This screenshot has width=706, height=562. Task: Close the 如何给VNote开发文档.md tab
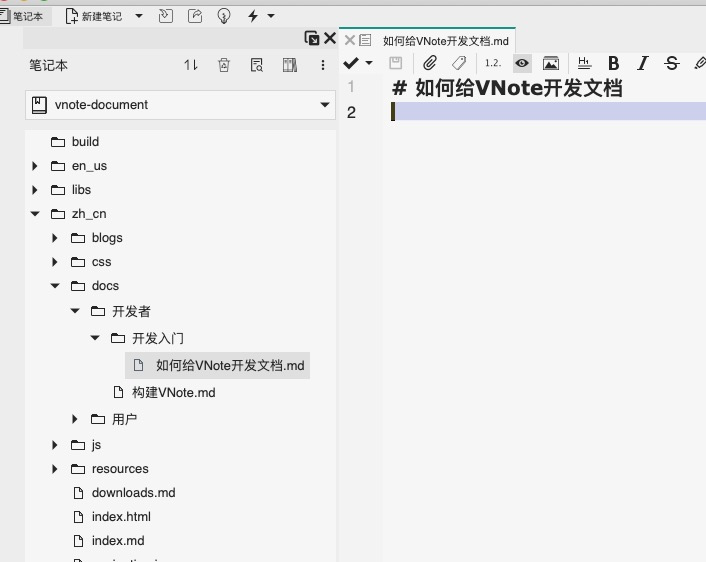[349, 41]
